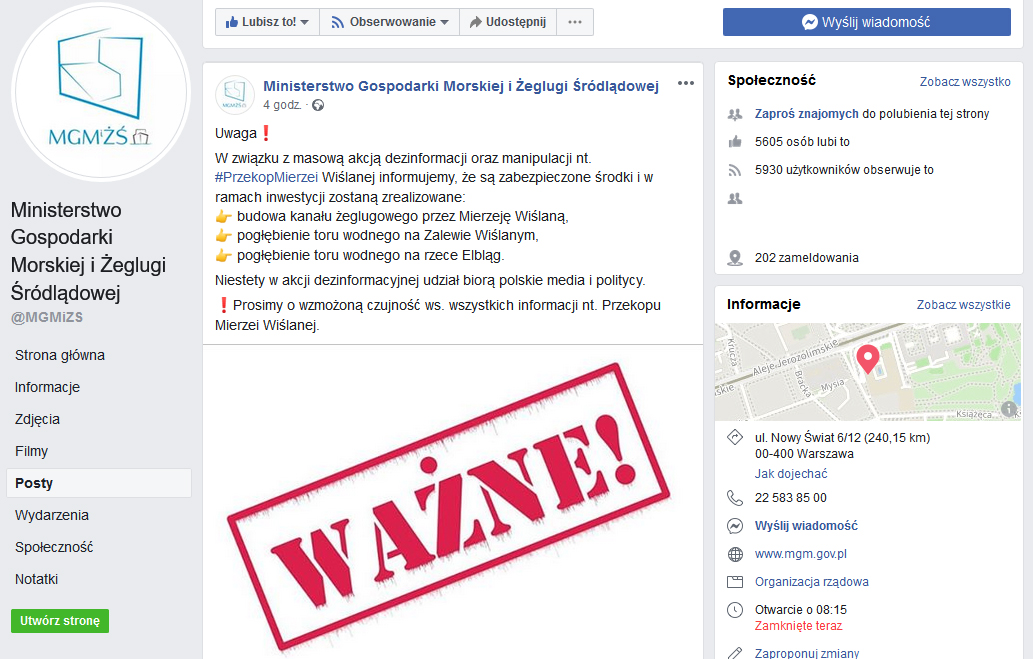
Task: Click Udostępnij share button
Action: click(x=508, y=22)
